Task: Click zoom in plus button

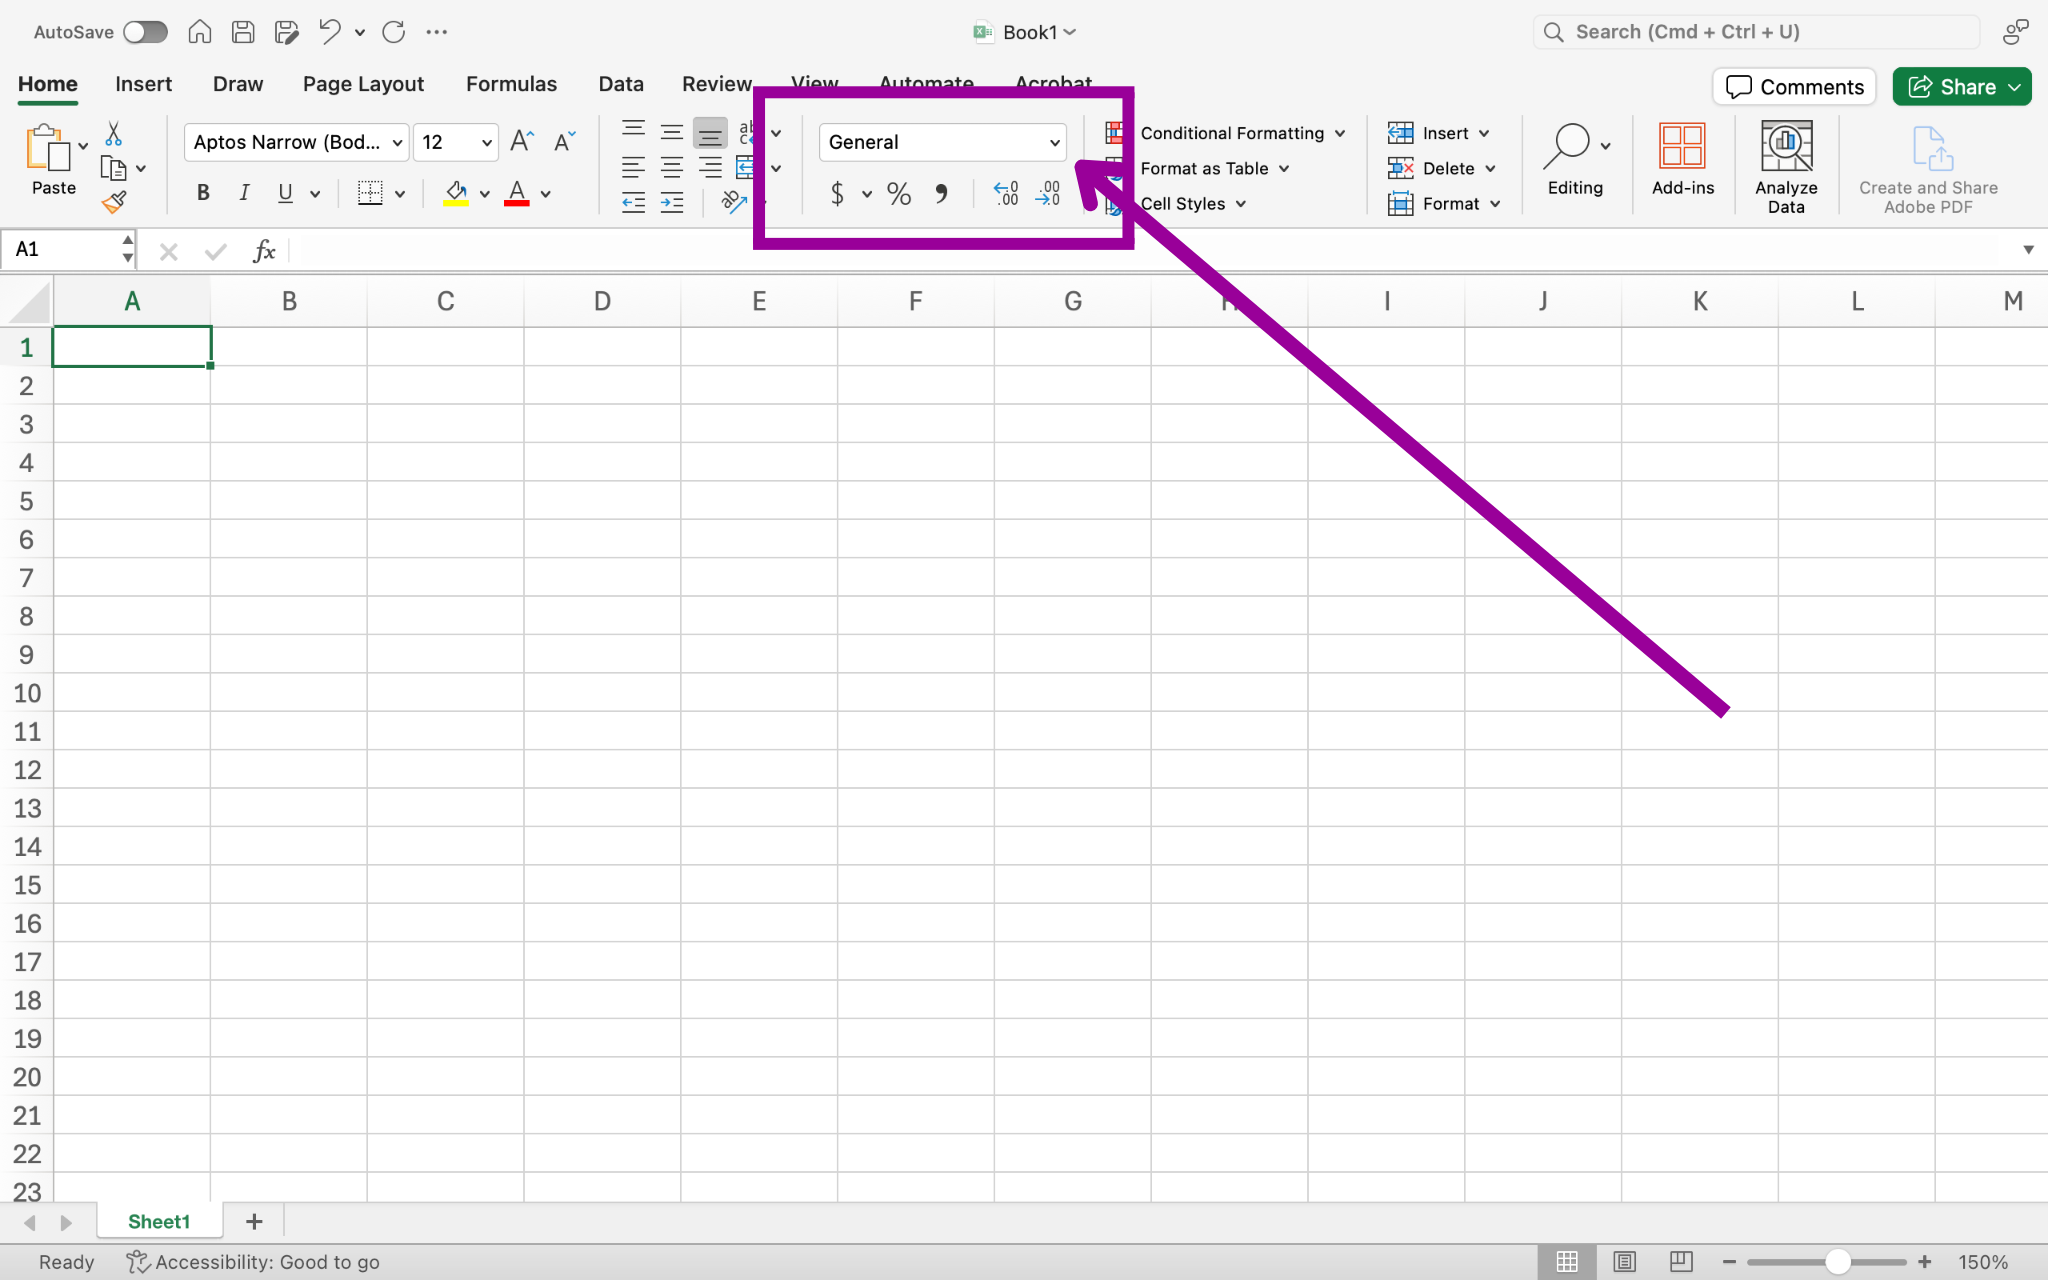Action: [1924, 1262]
